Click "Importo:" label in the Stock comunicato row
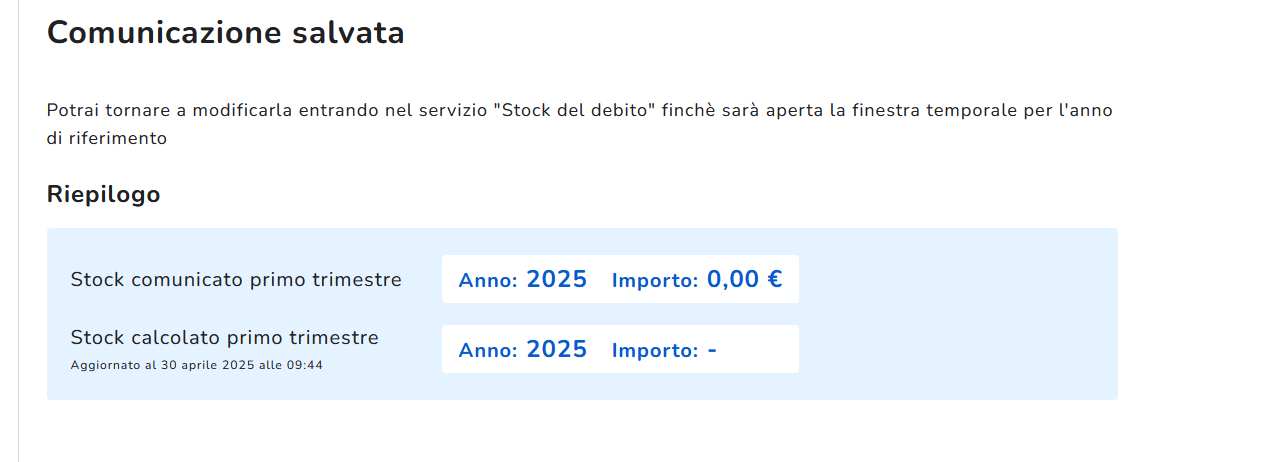1285x462 pixels. (655, 281)
